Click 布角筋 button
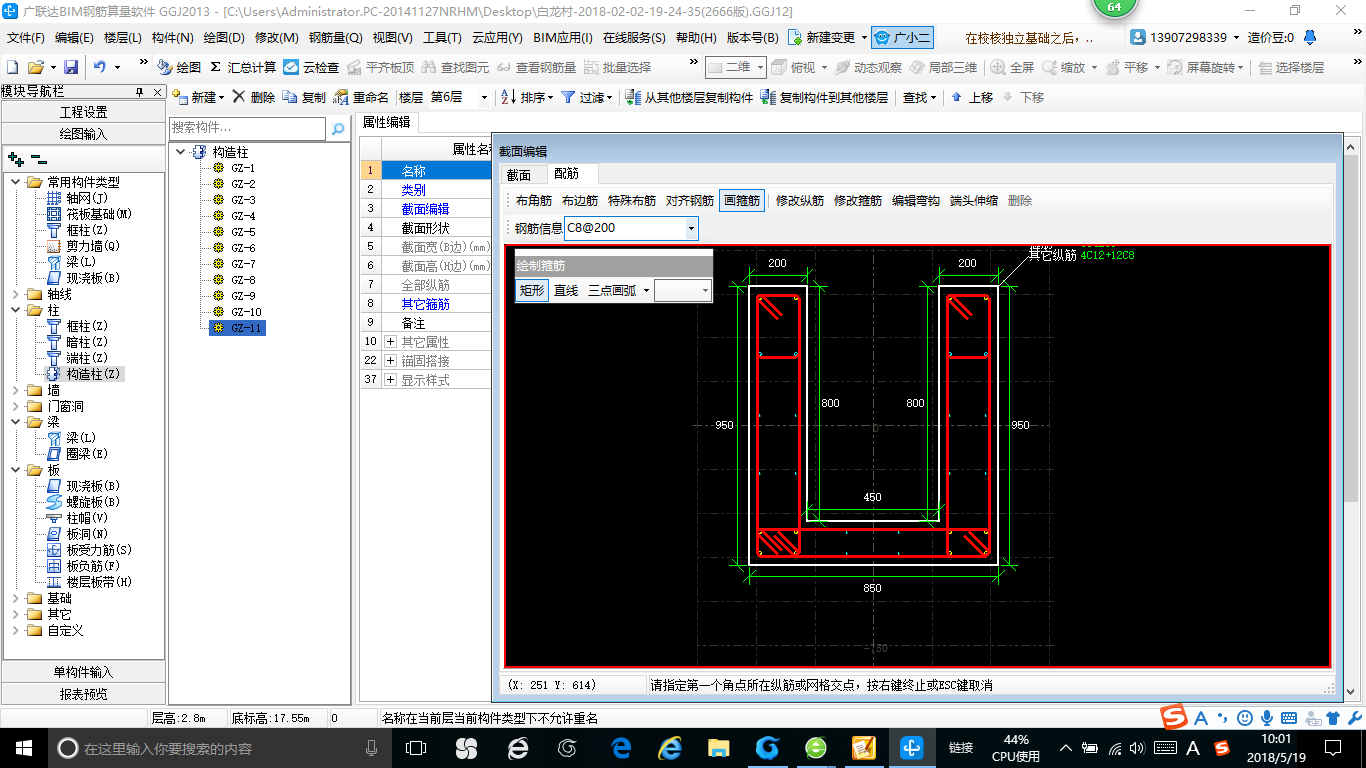 coord(534,200)
